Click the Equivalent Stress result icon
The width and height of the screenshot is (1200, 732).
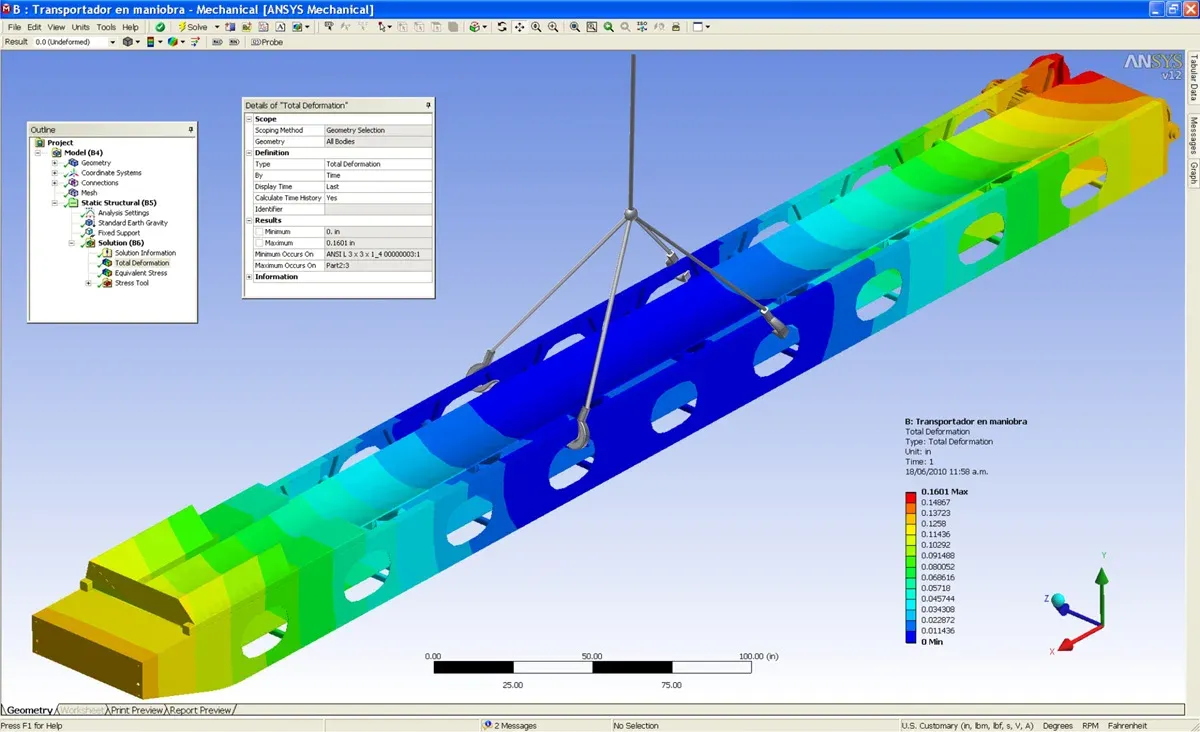point(107,273)
